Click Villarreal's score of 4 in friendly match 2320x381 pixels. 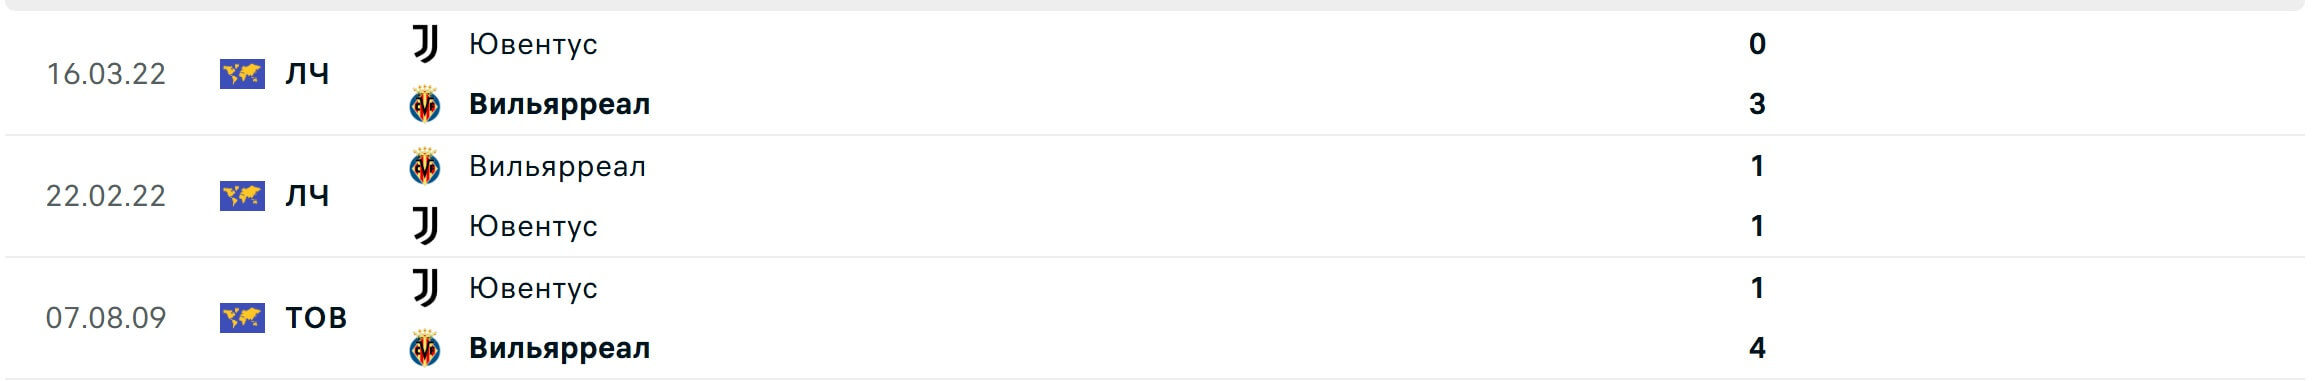(x=1757, y=348)
